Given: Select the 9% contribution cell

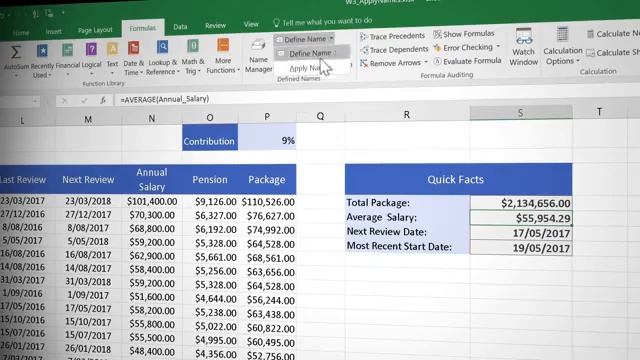Looking at the screenshot, I should pyautogui.click(x=267, y=138).
